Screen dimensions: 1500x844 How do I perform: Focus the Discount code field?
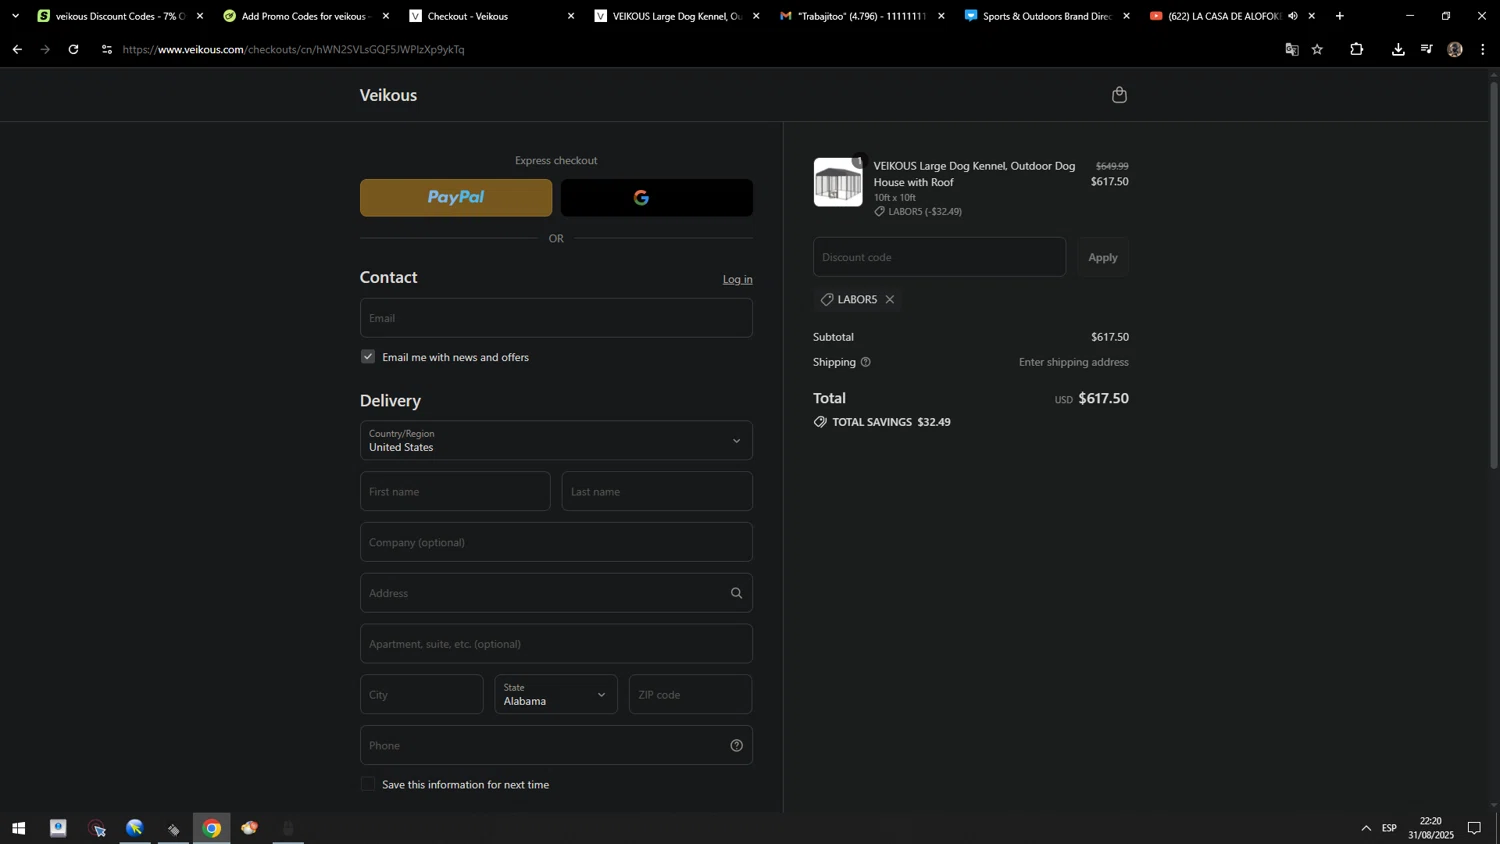coord(939,257)
